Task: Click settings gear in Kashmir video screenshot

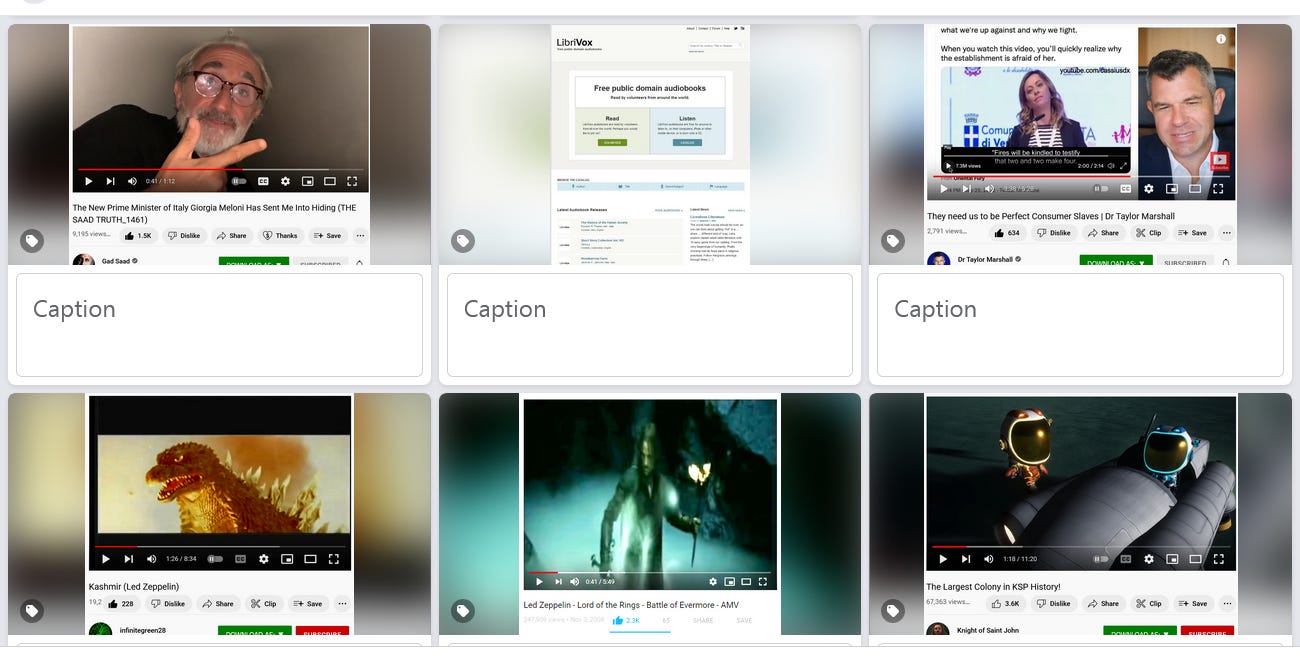Action: pos(264,559)
